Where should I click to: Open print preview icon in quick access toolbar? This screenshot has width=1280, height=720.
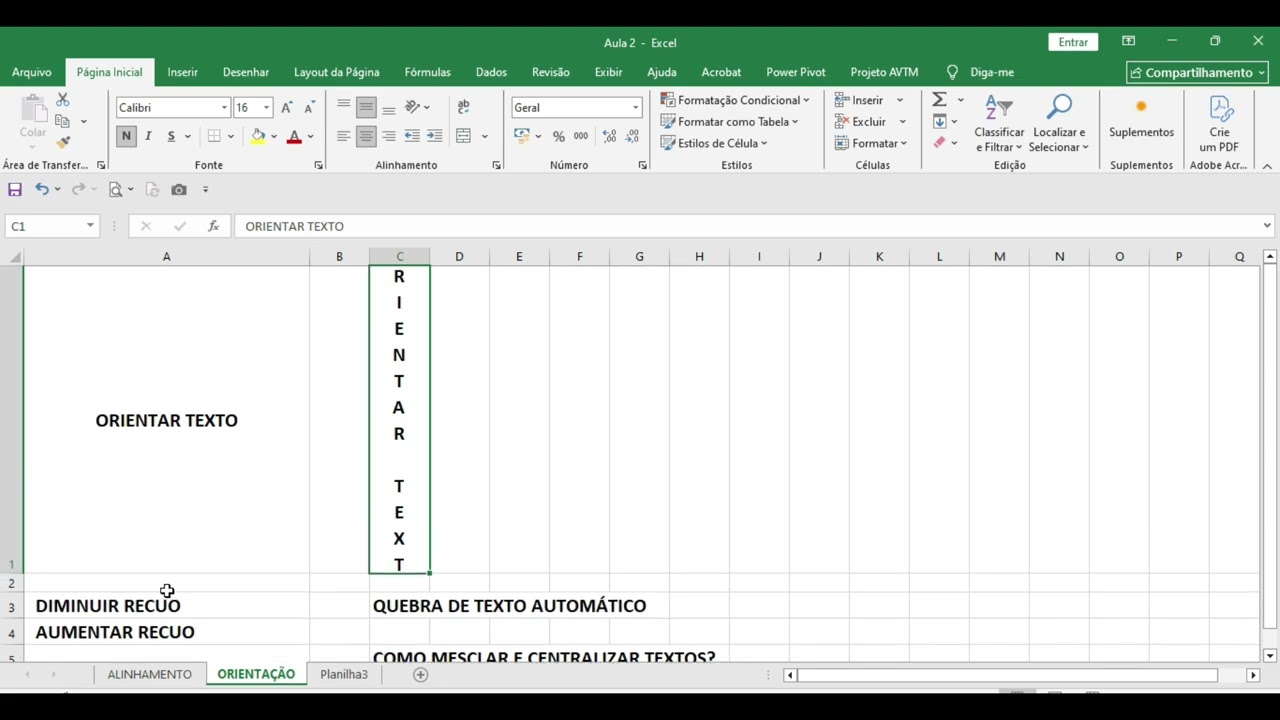115,189
